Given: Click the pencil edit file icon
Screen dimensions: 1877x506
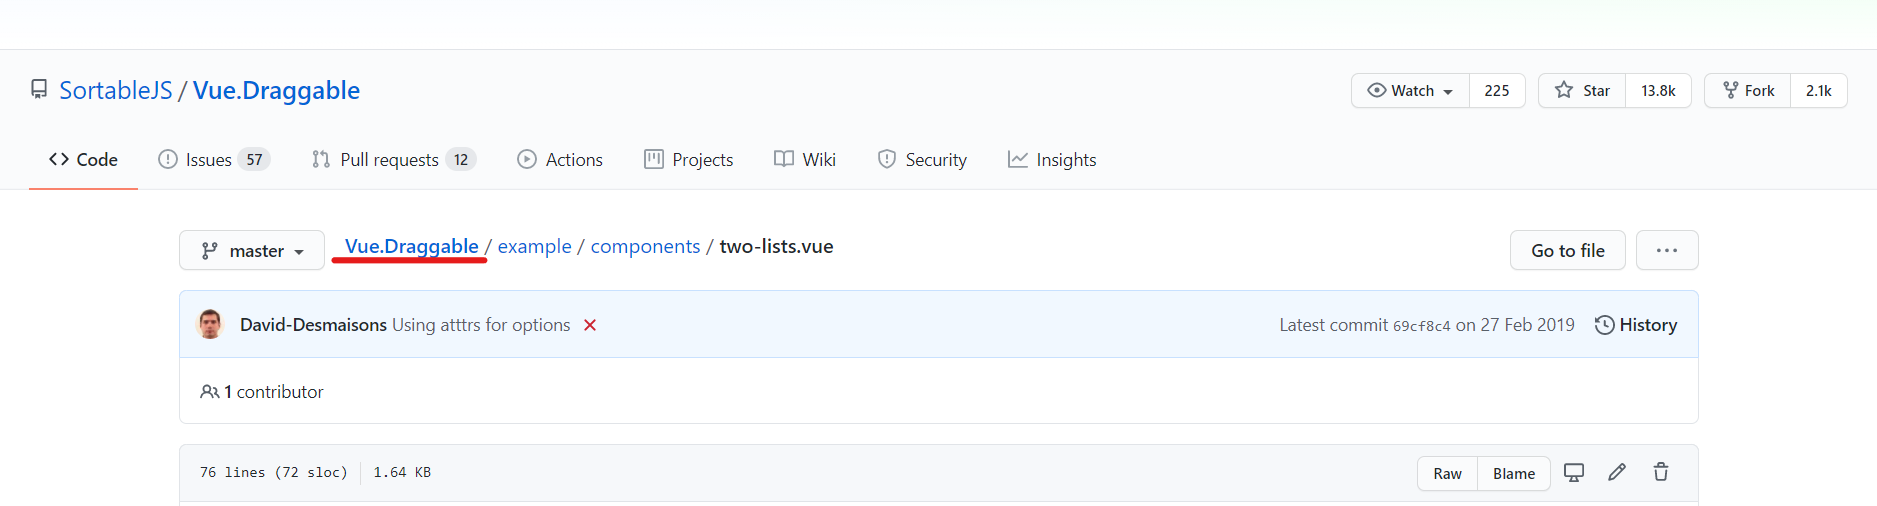Looking at the screenshot, I should click(x=1617, y=472).
